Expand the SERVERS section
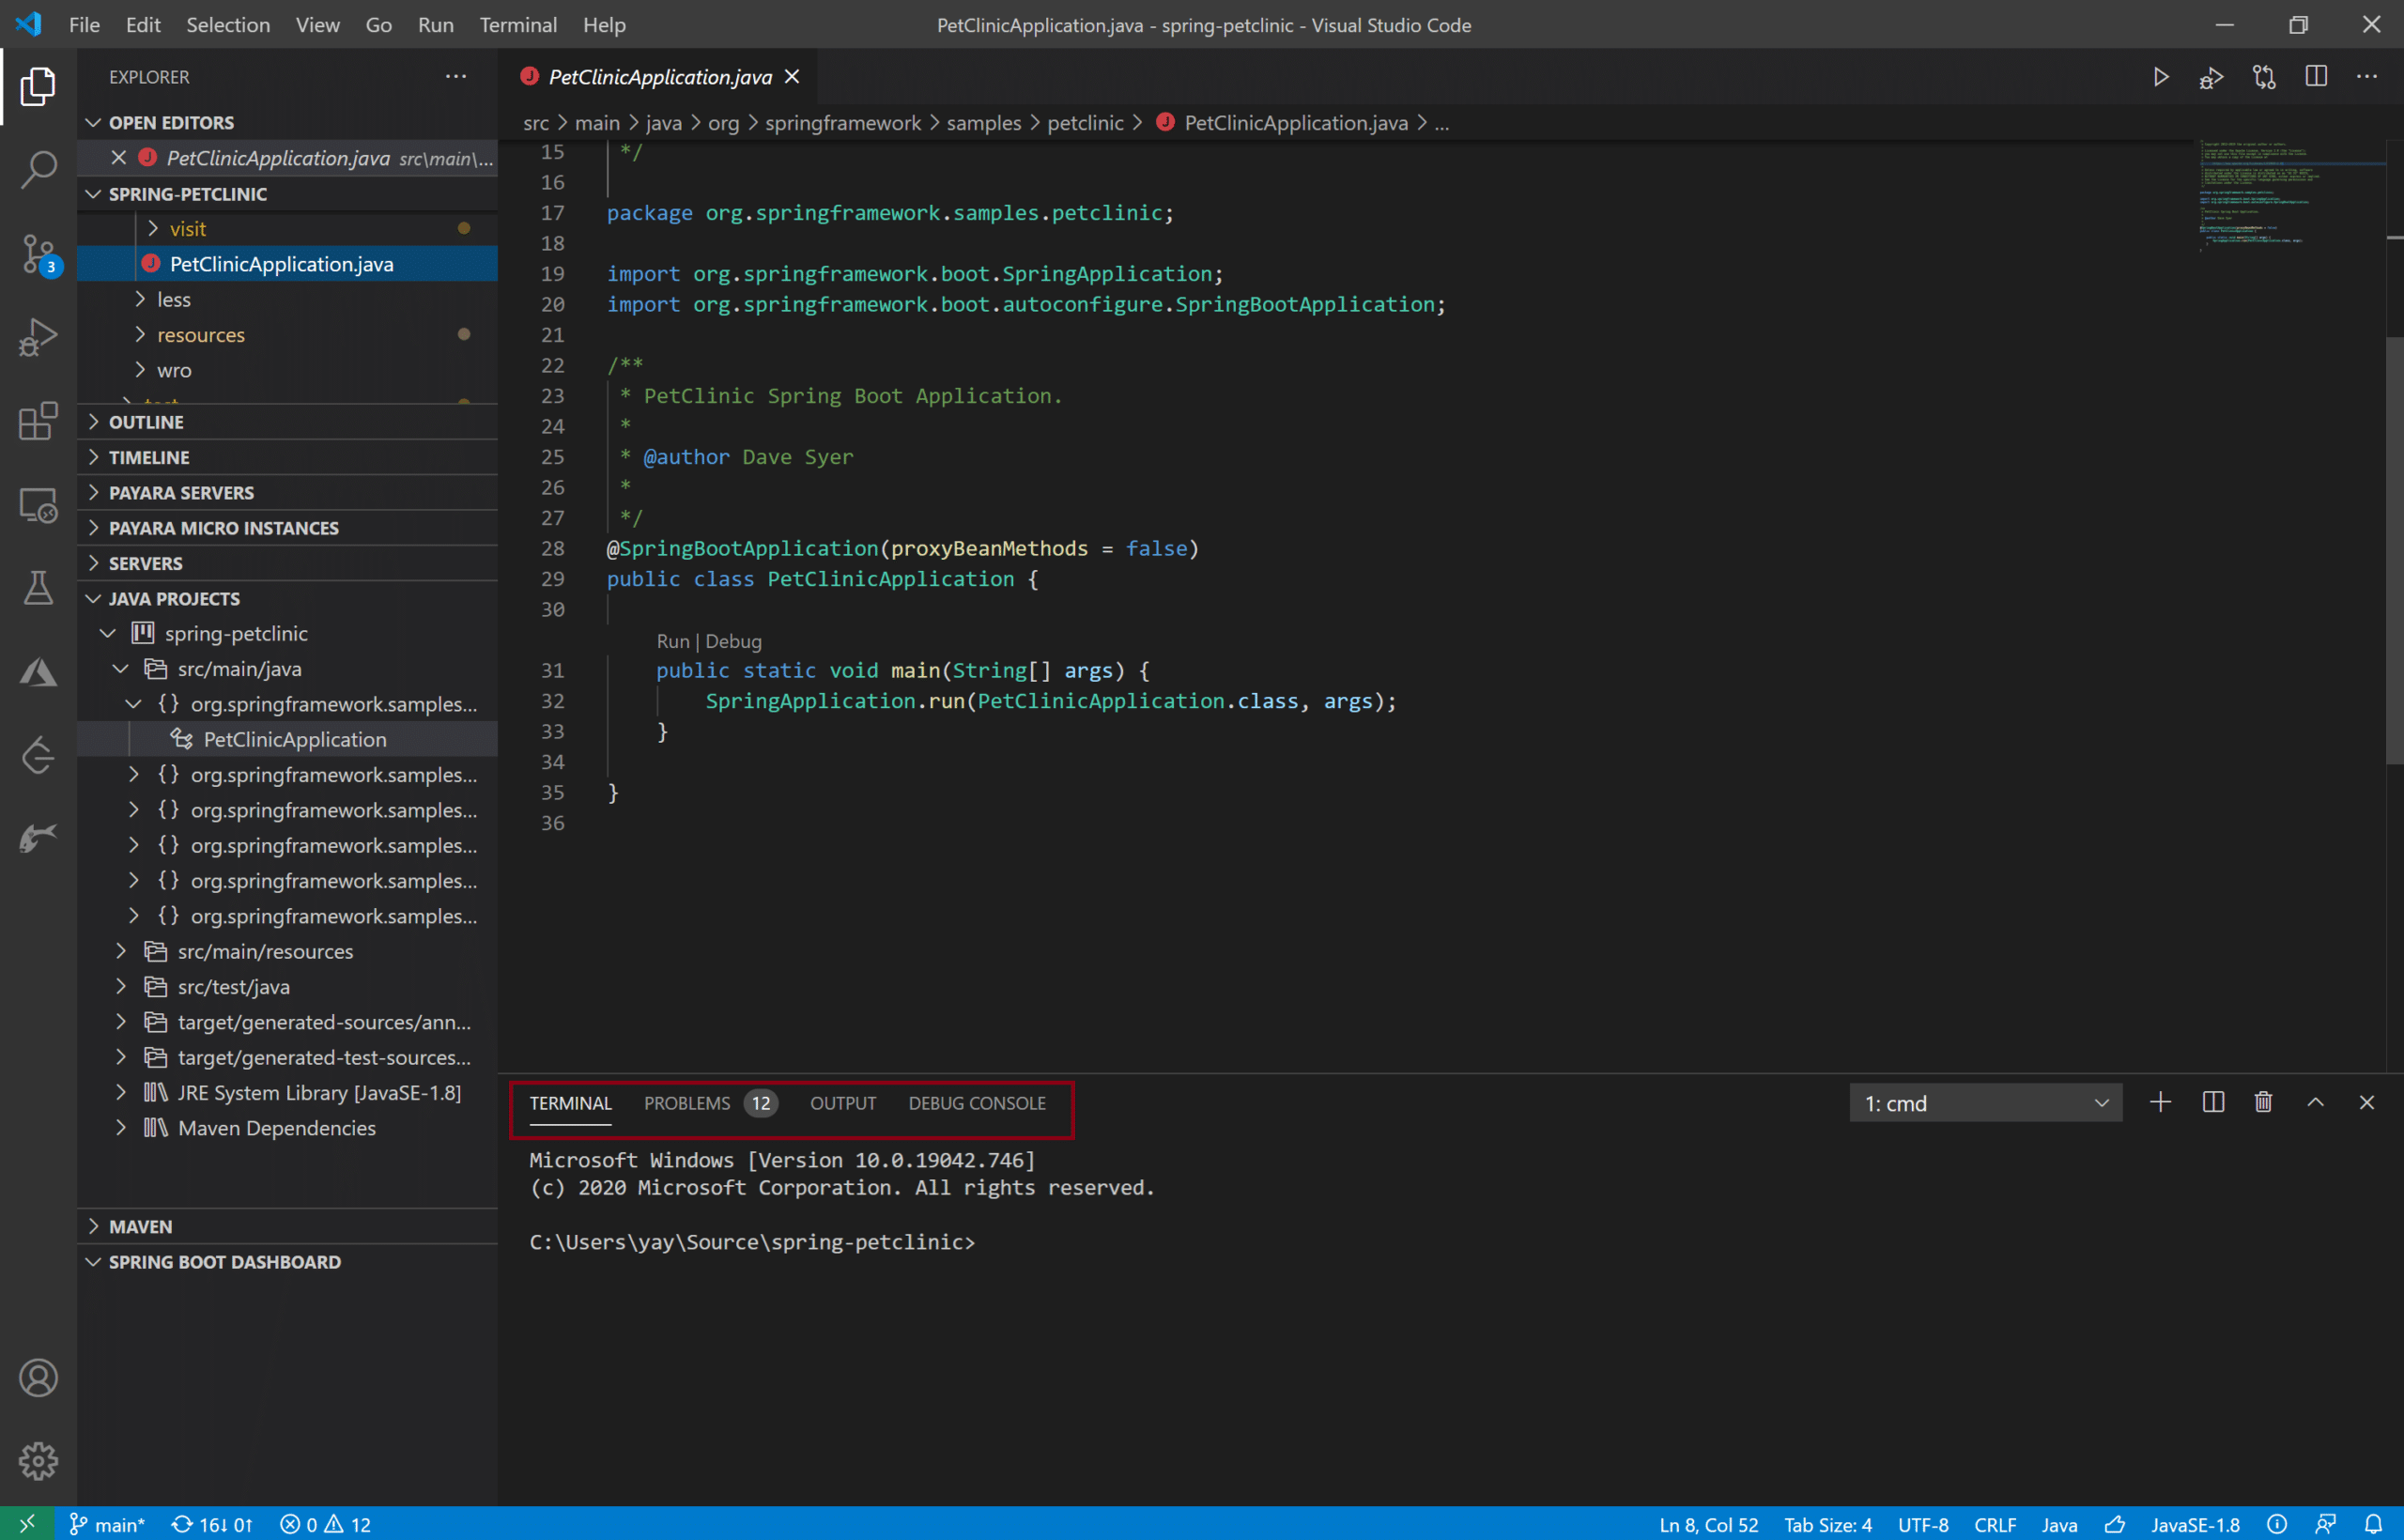2404x1540 pixels. [287, 563]
